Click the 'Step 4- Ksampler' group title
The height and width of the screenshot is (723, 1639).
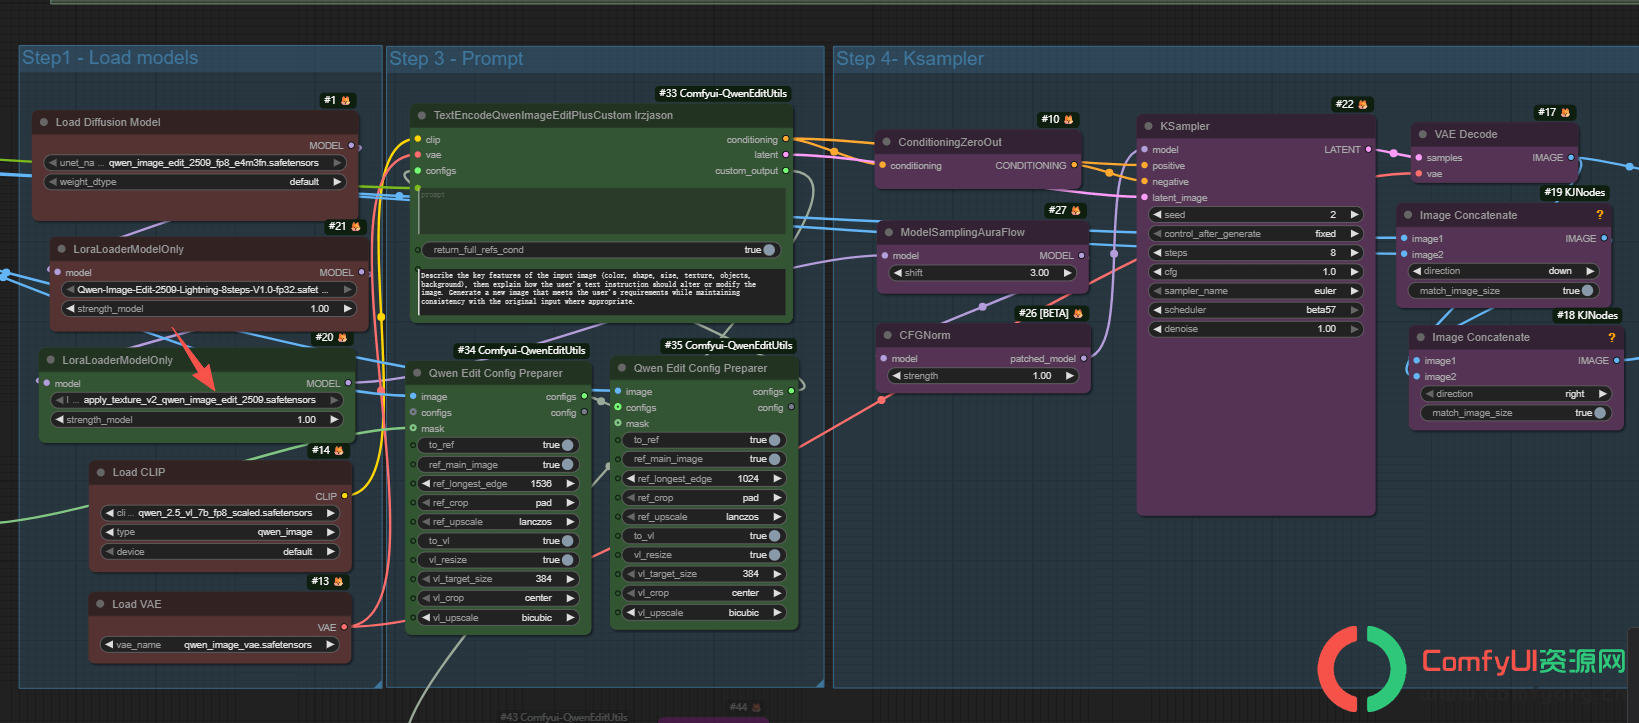910,59
